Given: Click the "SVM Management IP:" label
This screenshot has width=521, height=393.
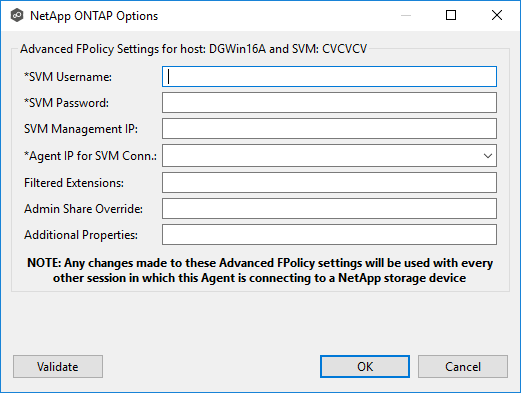Looking at the screenshot, I should (81, 129).
